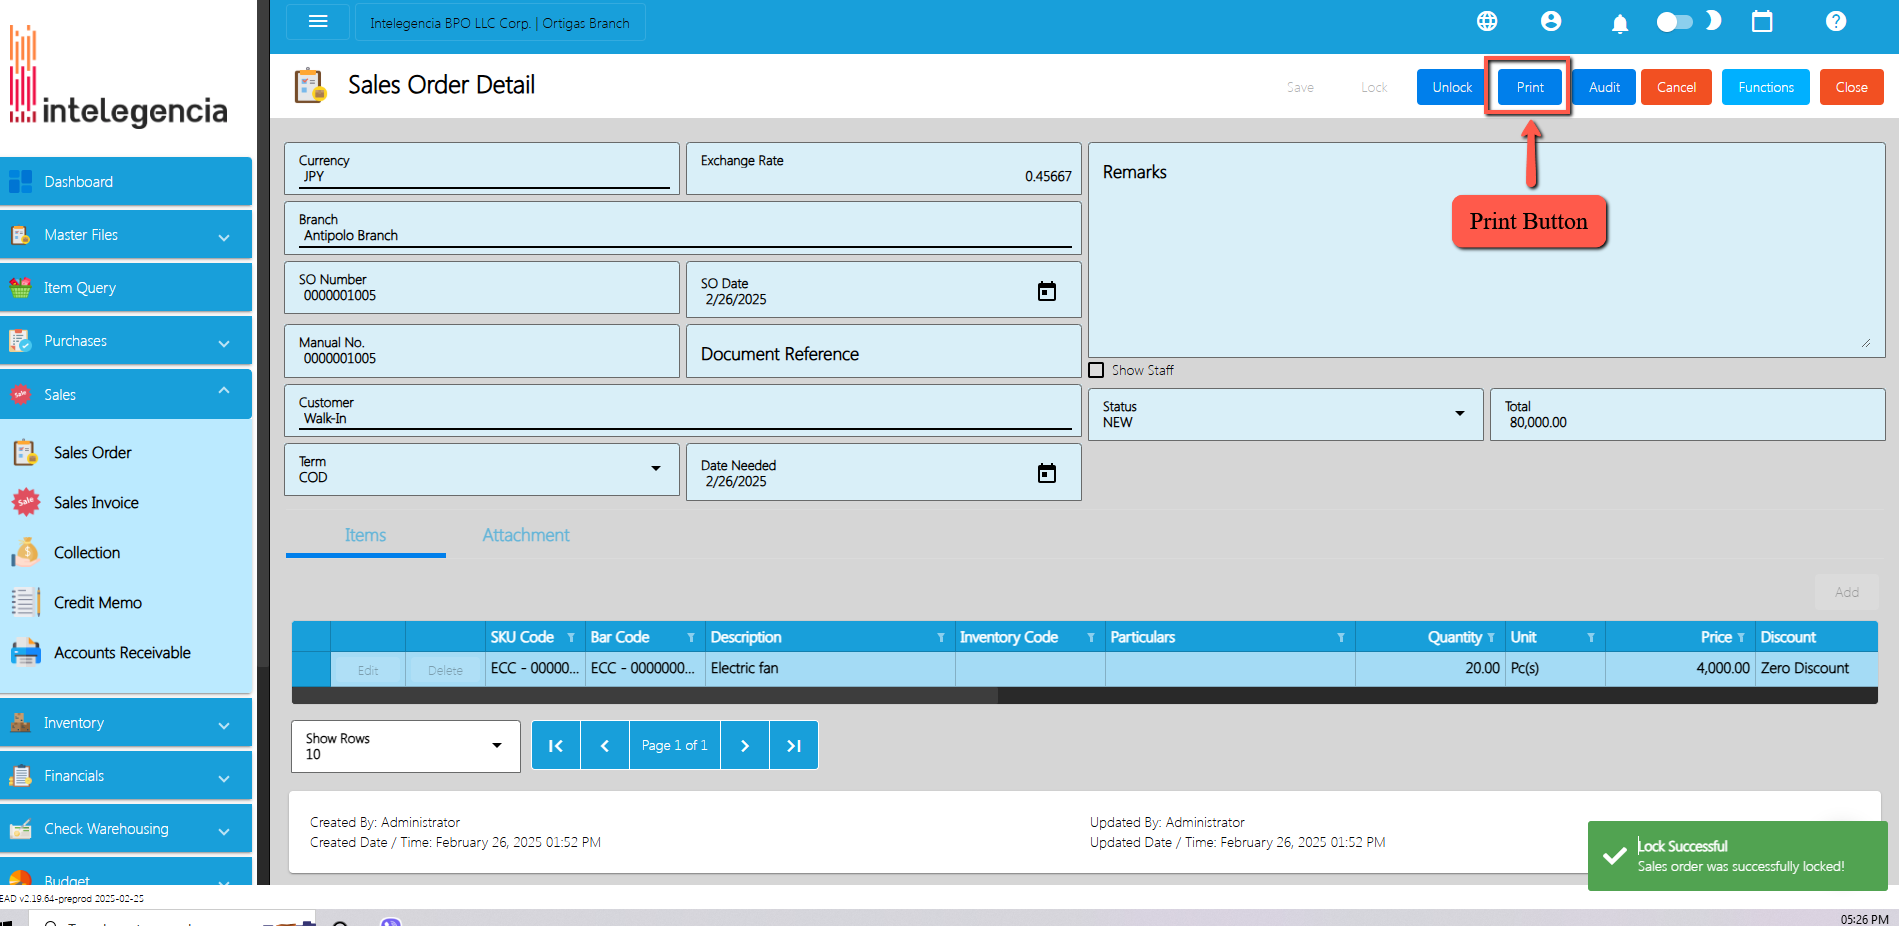Open the Status dropdown
The height and width of the screenshot is (926, 1899).
tap(1460, 414)
